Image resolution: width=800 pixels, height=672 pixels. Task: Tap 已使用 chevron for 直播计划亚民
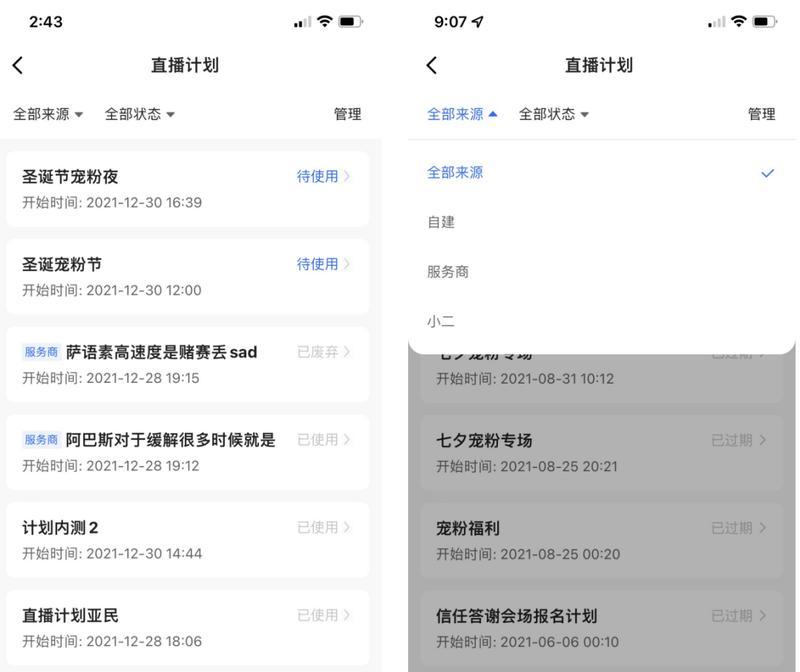347,615
